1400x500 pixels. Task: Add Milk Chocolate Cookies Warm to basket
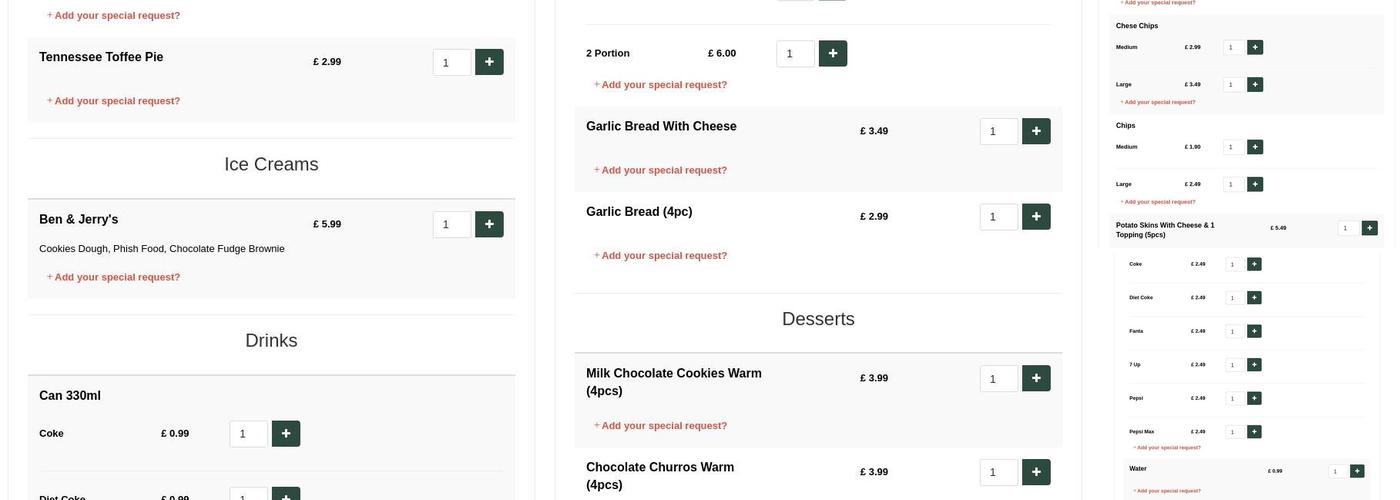[1036, 378]
